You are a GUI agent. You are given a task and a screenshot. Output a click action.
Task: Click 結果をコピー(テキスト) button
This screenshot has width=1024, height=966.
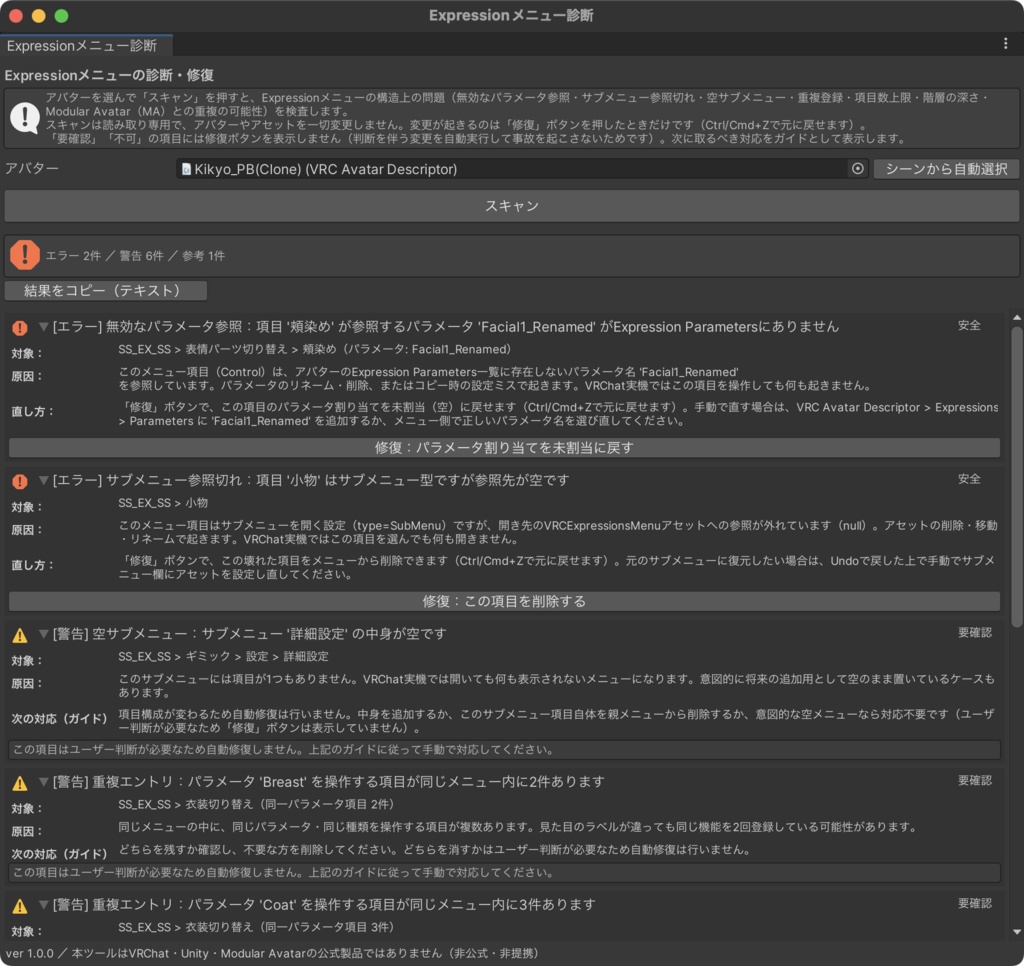105,291
